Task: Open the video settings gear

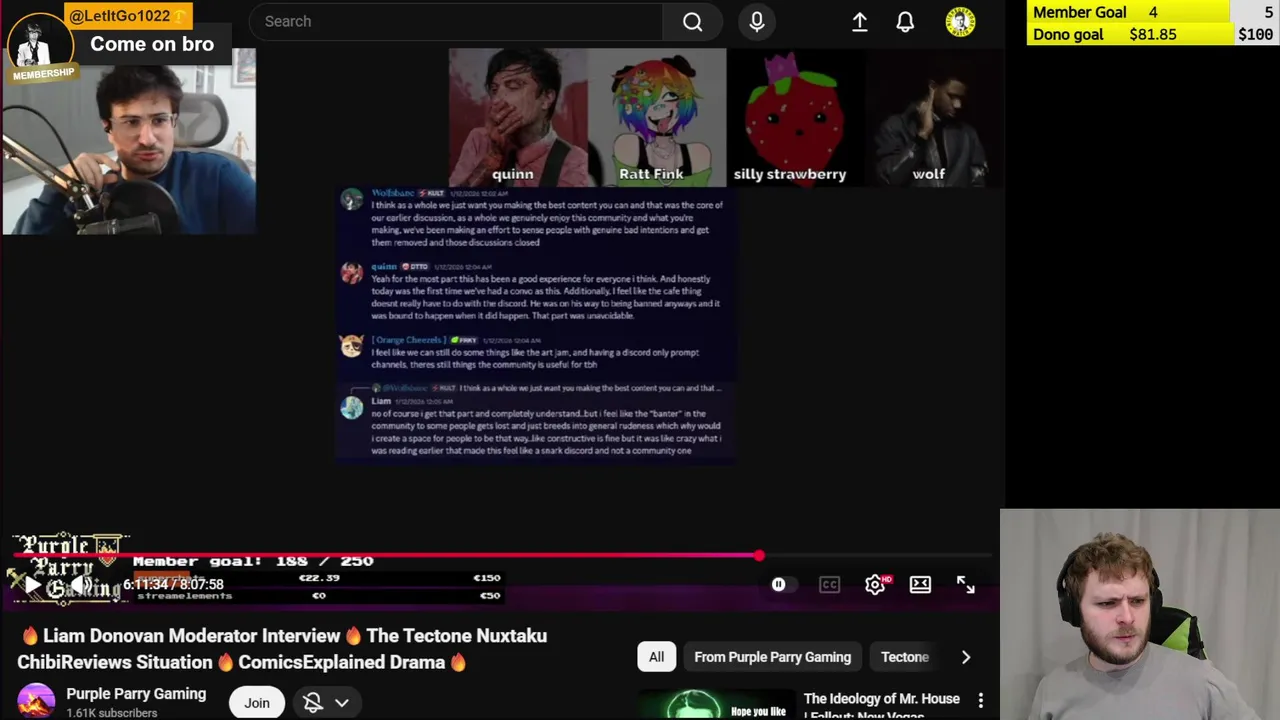Action: (875, 585)
